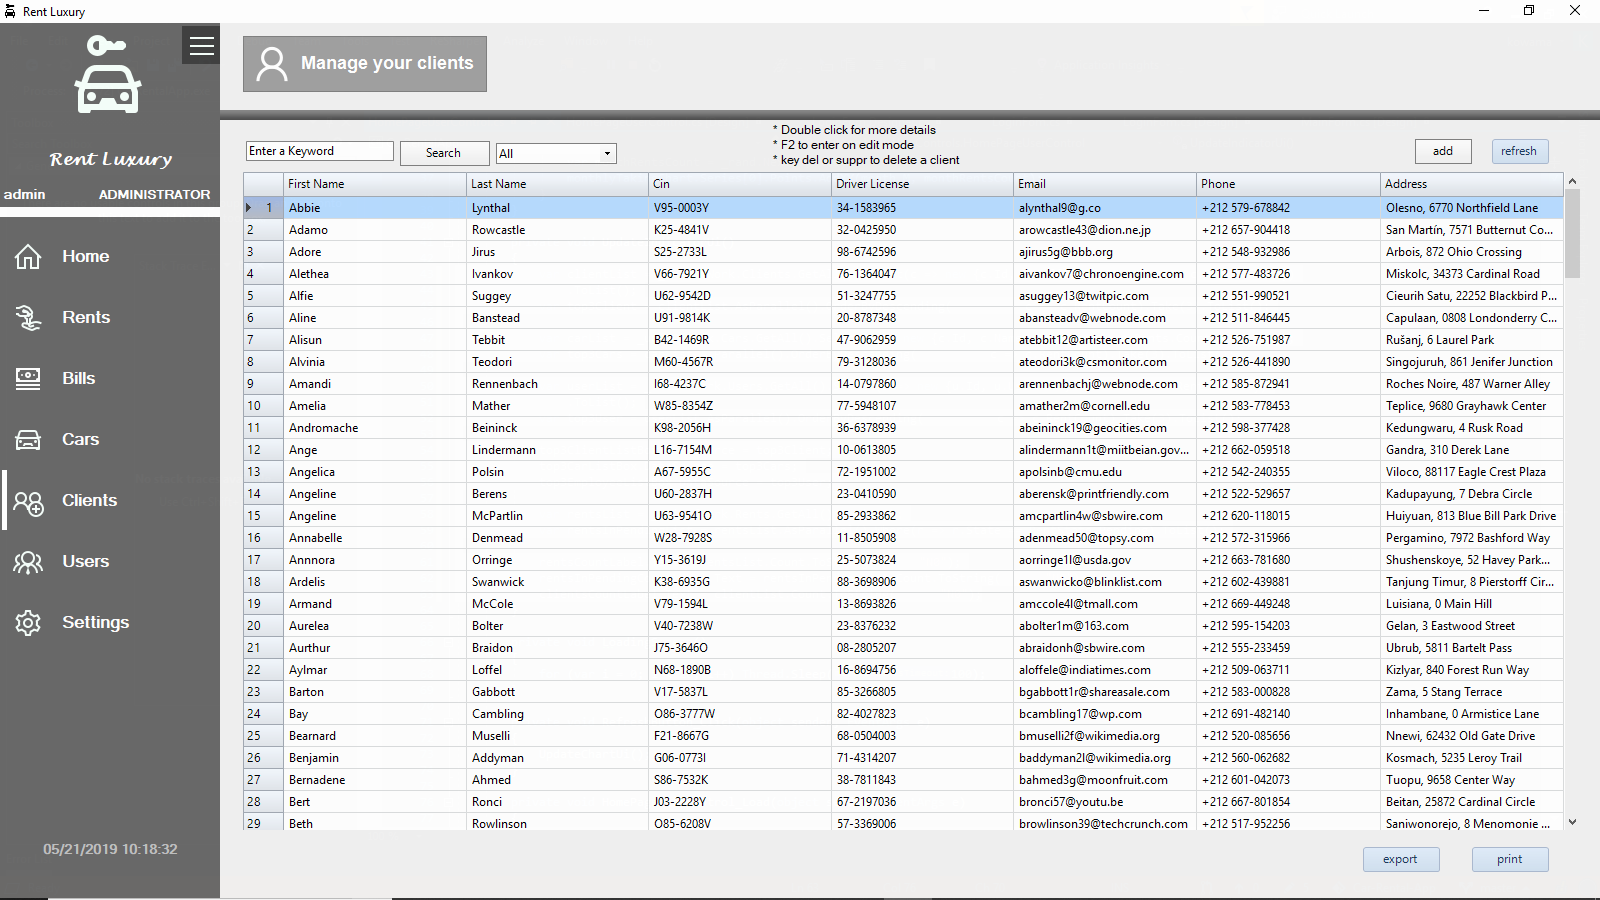Select the phone +212 583-000828
1600x900 pixels.
1288,692
